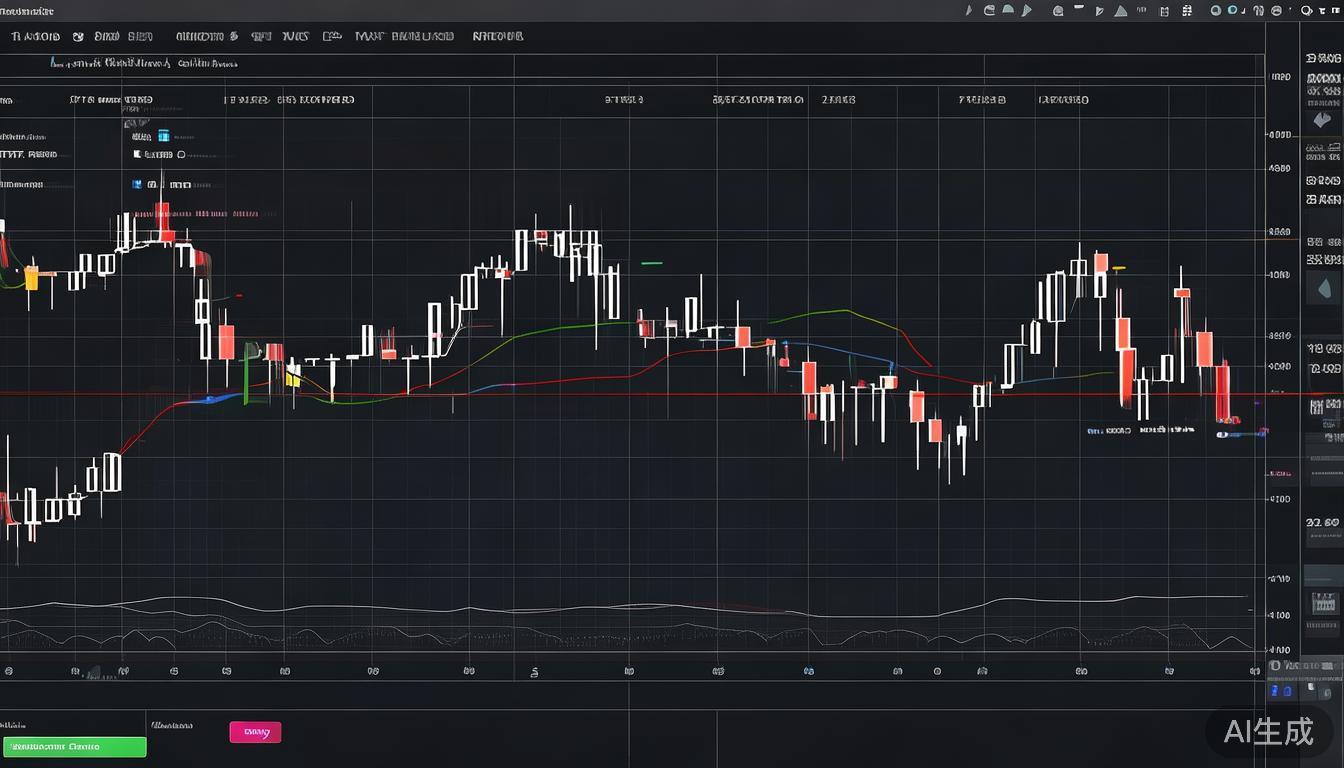Select the gray triangle icon in top toolbar
The width and height of the screenshot is (1344, 768).
coord(1121,11)
